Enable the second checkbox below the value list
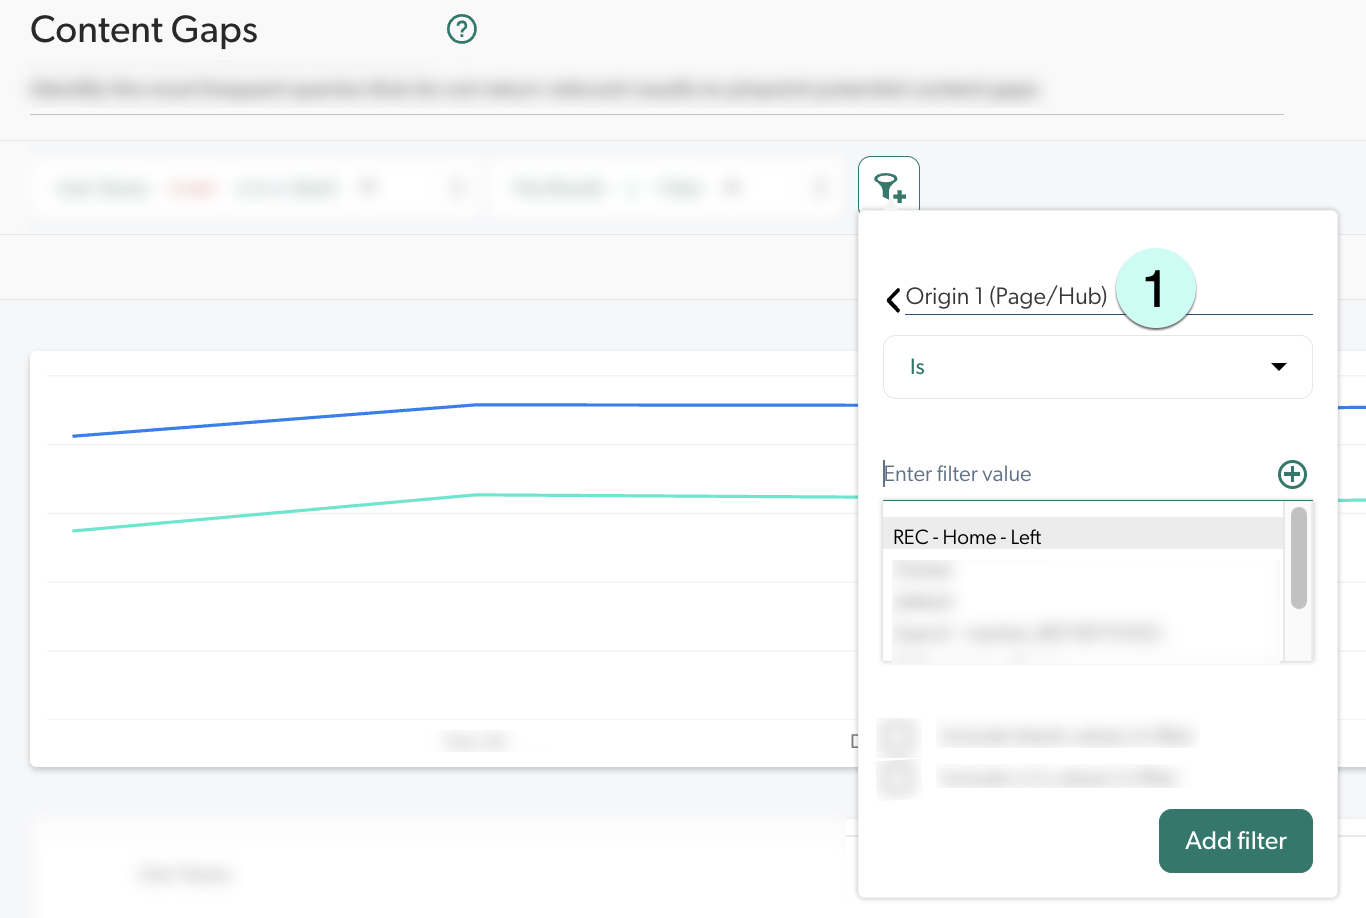Screen dimensions: 1366x918 [898, 778]
